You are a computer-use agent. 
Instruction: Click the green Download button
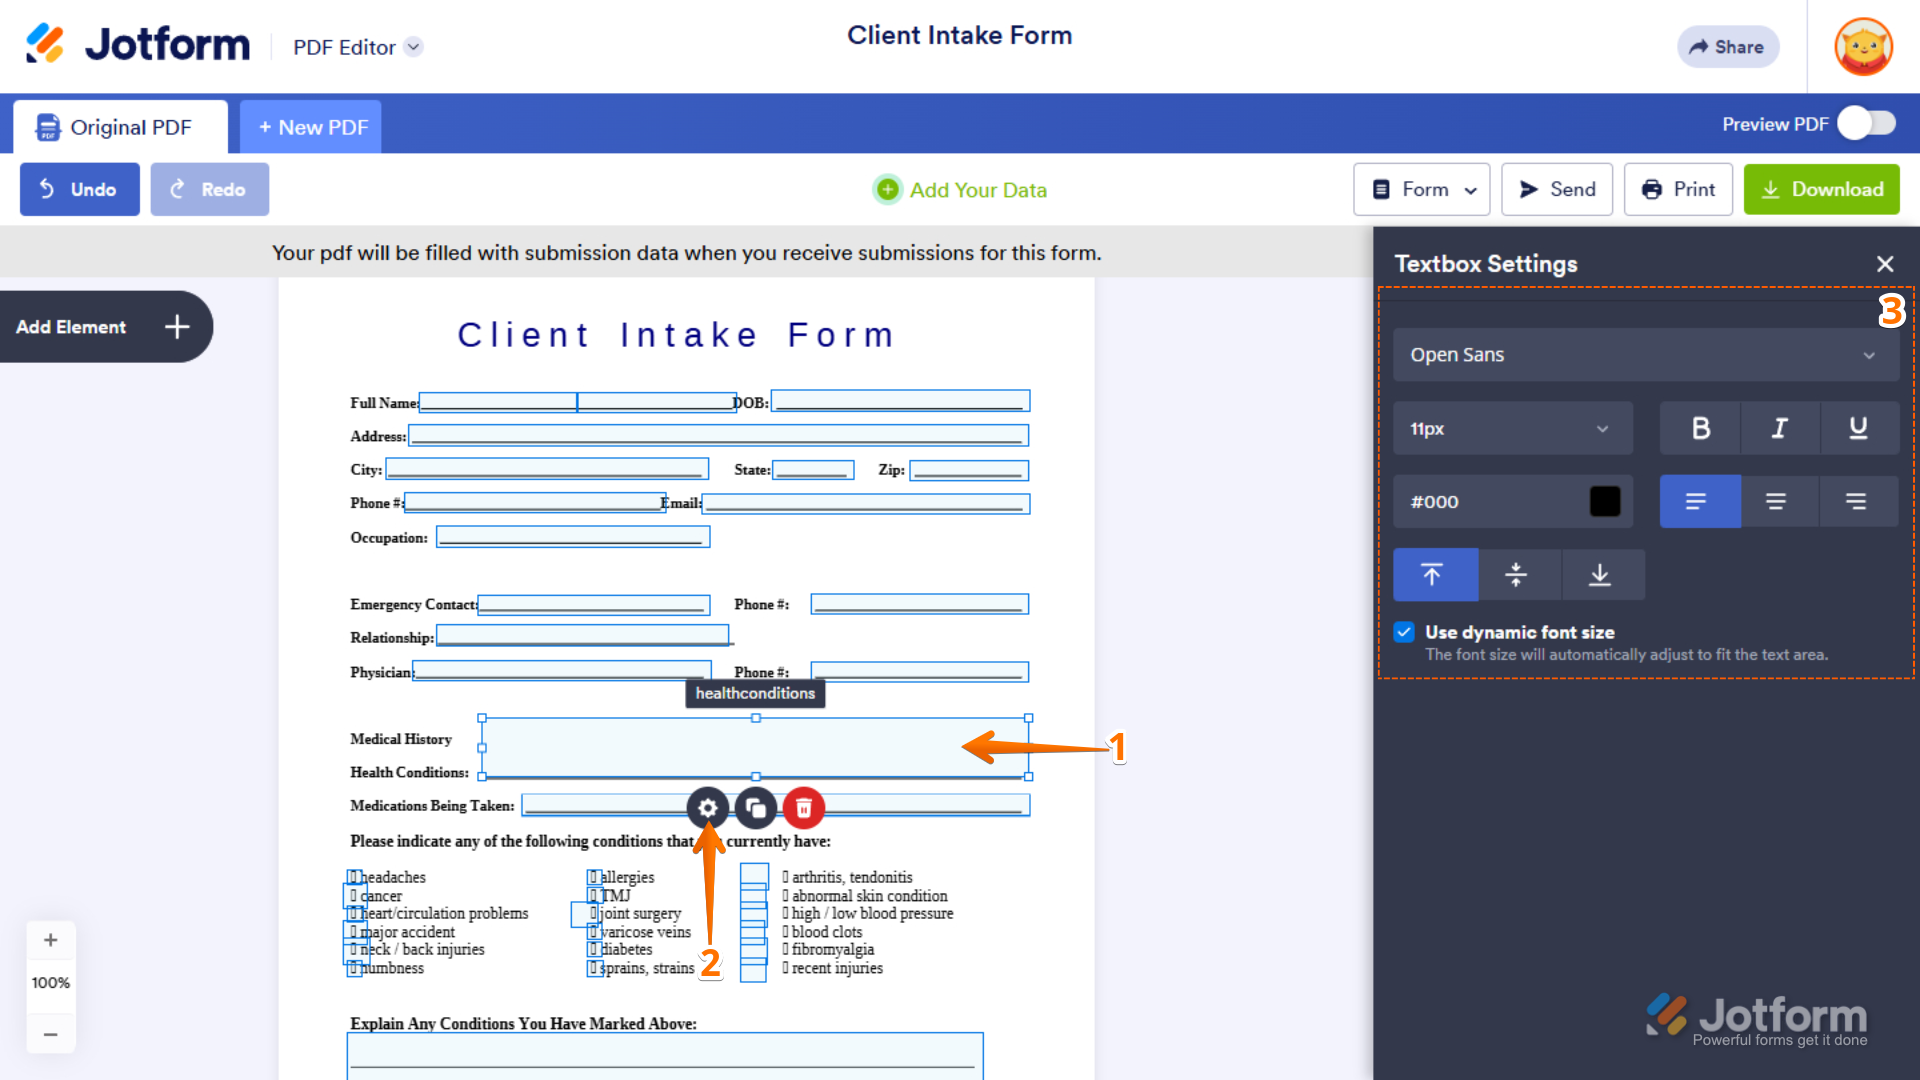tap(1821, 190)
